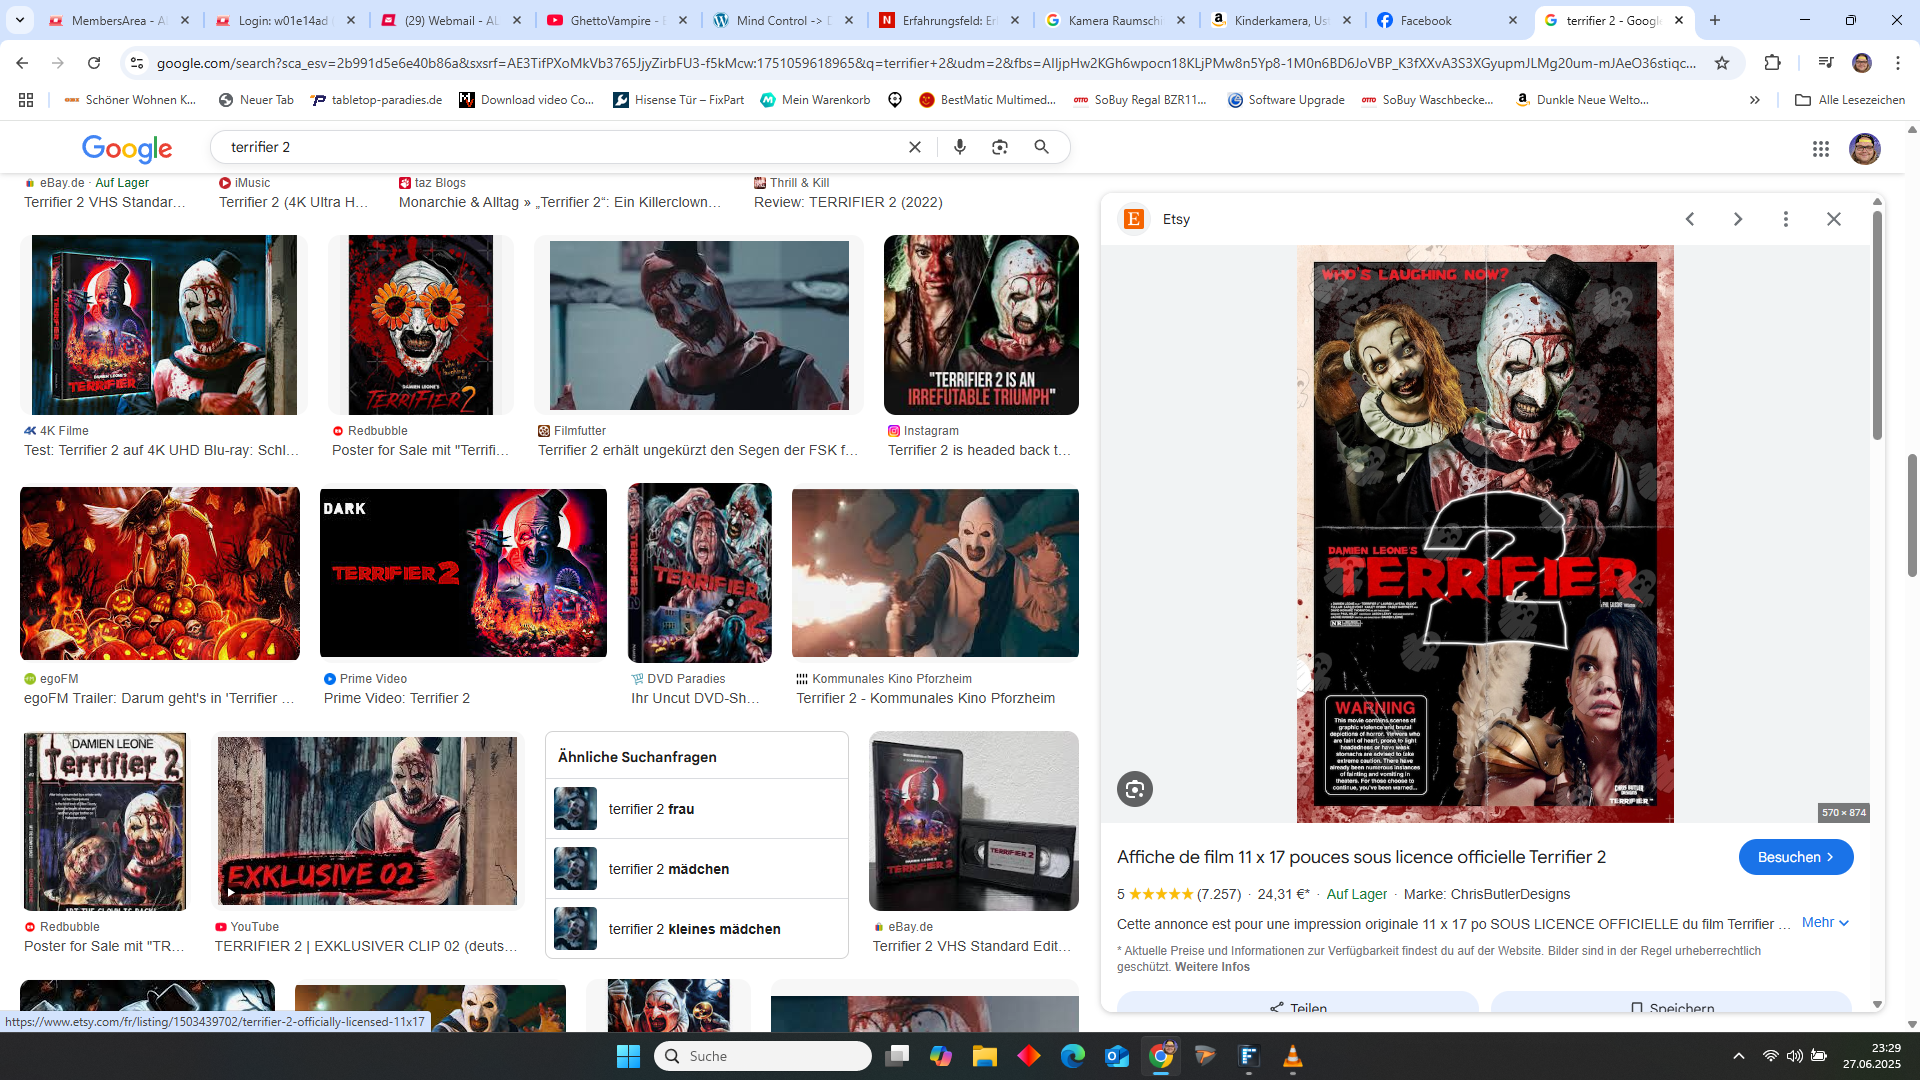Switch to the GhettoVampire YouTube tab
Viewport: 1920px width, 1080px height.
[x=617, y=20]
